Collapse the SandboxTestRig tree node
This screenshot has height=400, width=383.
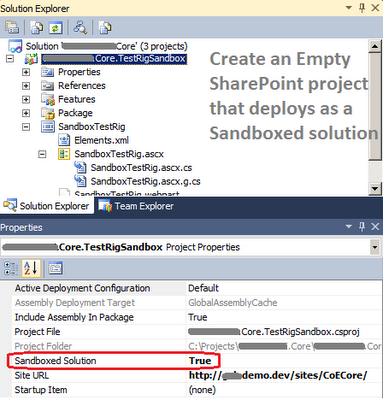[26, 127]
